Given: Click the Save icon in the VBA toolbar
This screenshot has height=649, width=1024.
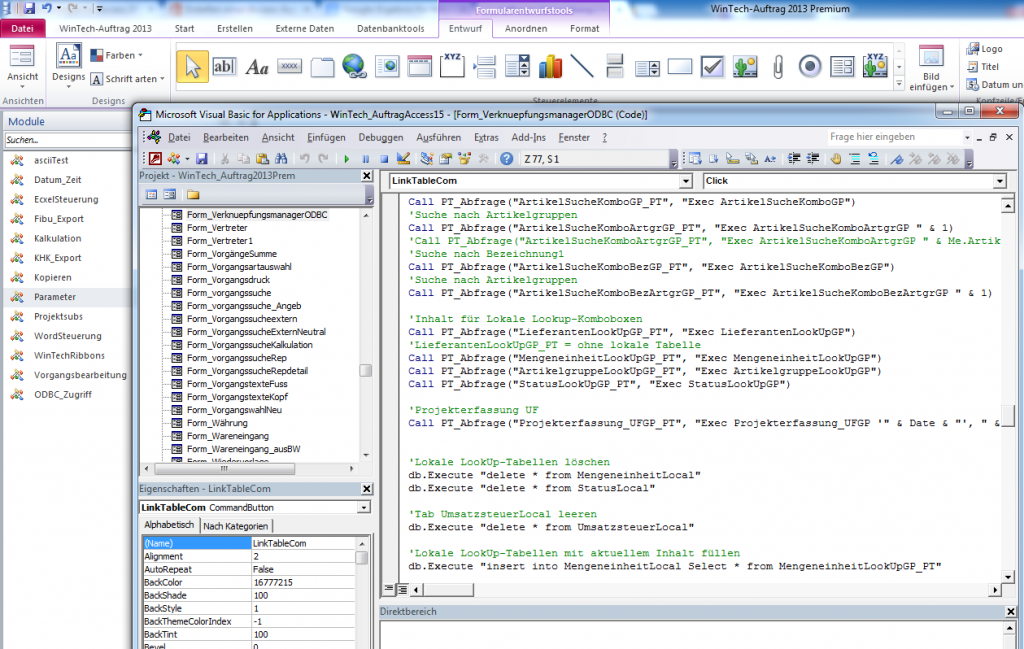Looking at the screenshot, I should 203,158.
